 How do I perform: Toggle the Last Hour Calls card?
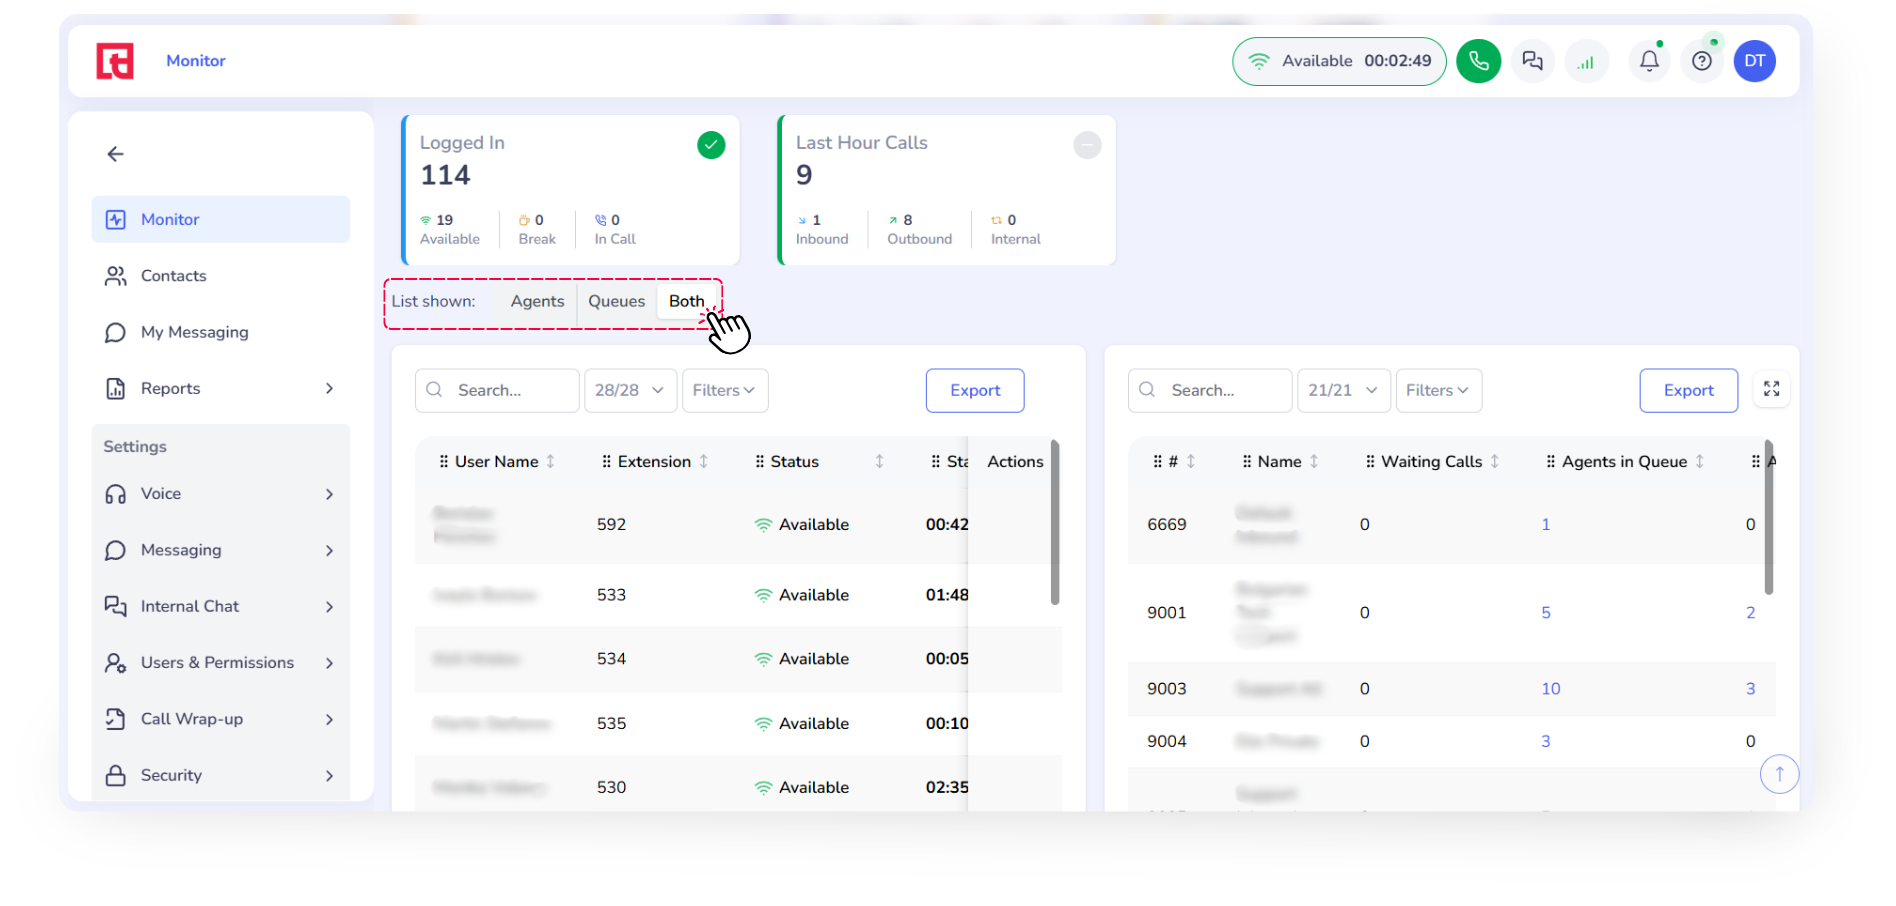(x=1087, y=145)
